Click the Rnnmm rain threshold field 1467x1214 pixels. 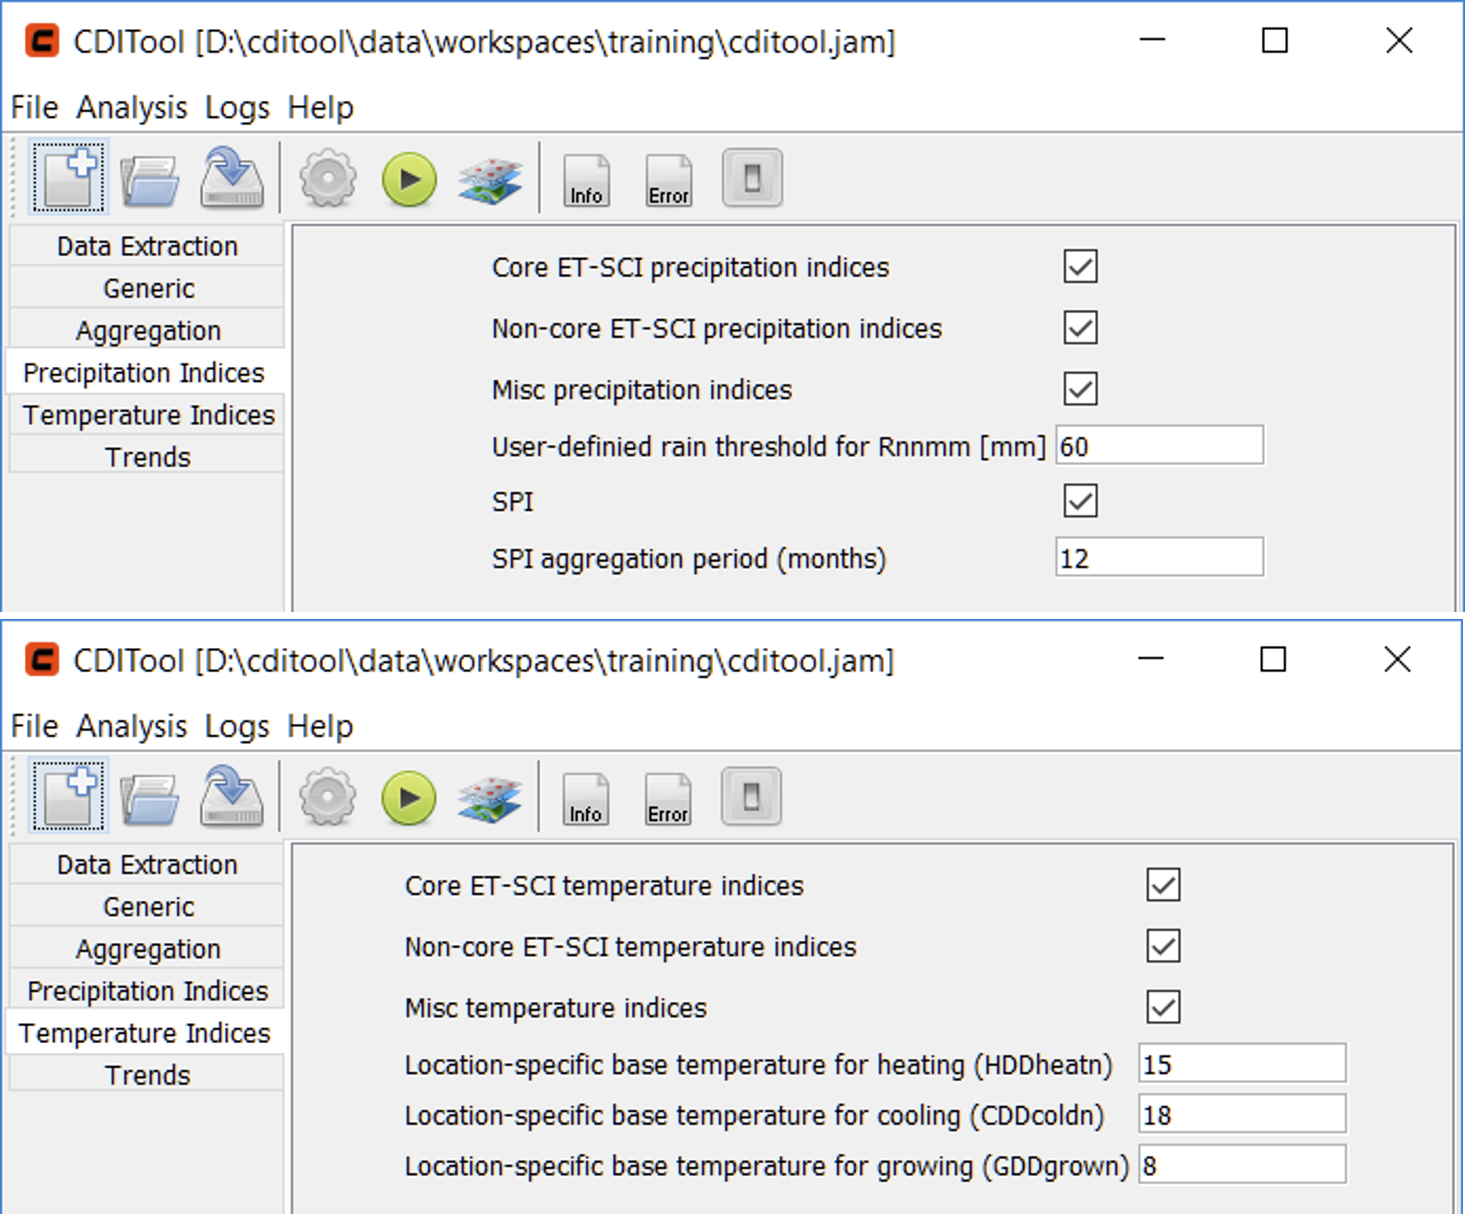pos(1159,446)
